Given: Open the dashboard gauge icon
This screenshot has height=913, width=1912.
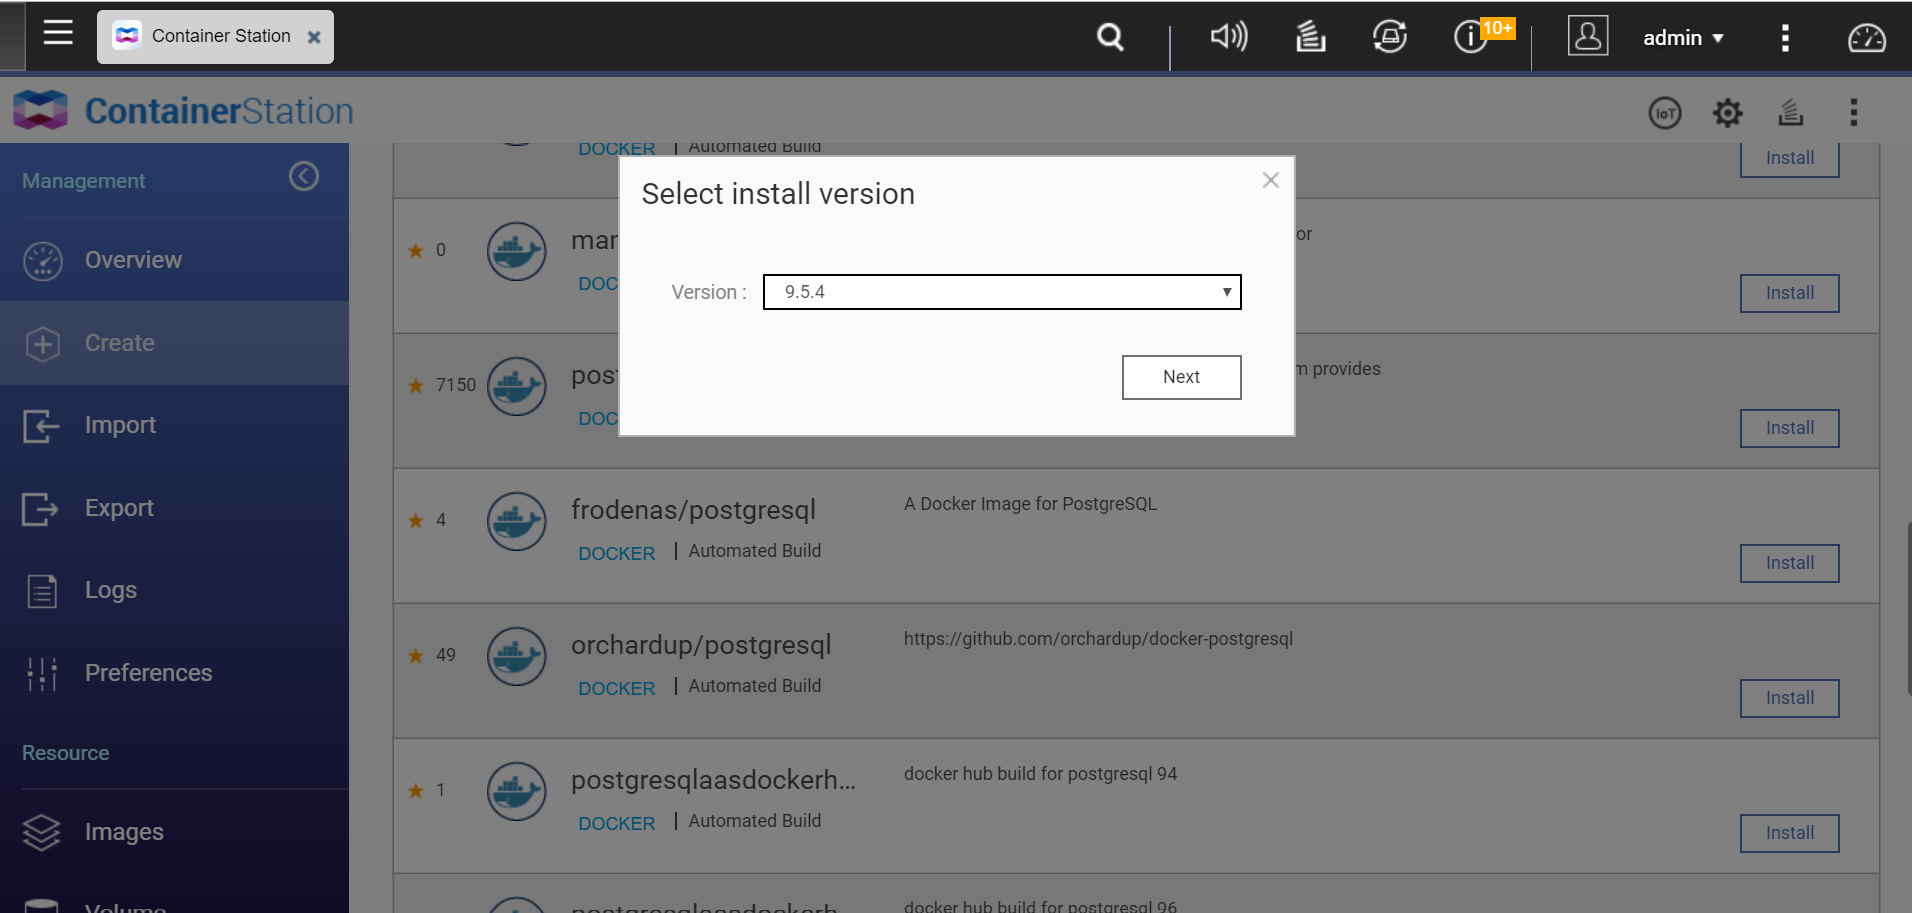Looking at the screenshot, I should click(x=1866, y=38).
